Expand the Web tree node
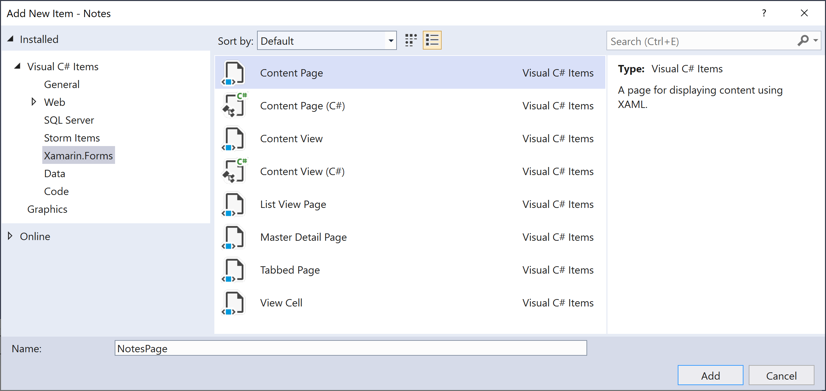Viewport: 826px width, 391px height. pyautogui.click(x=34, y=102)
